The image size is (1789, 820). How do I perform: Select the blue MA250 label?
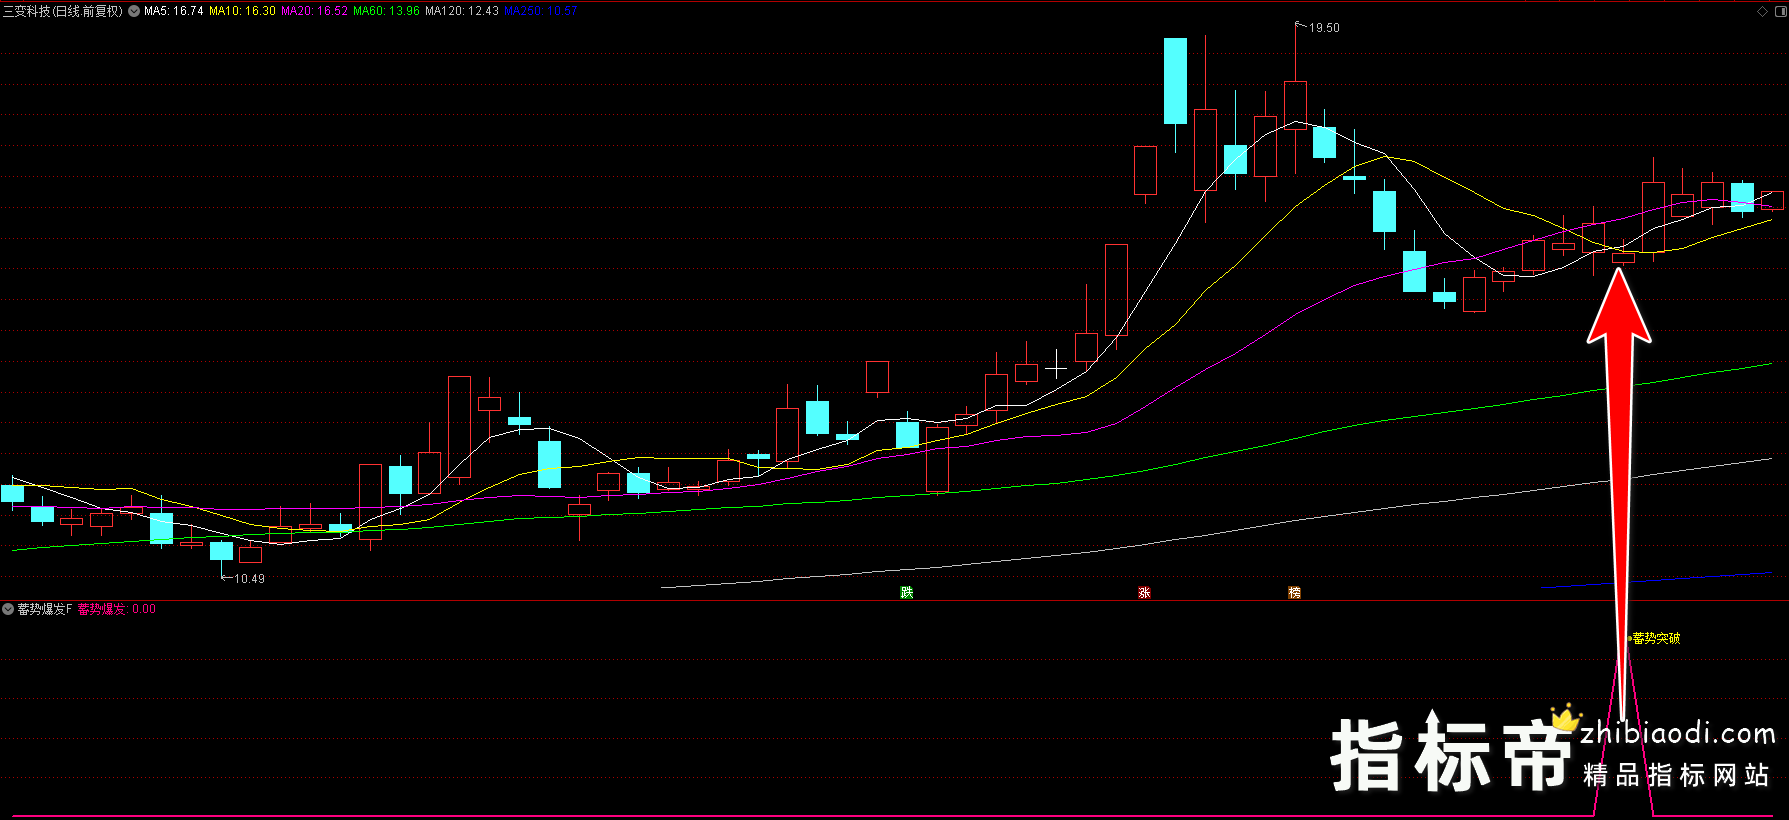point(540,12)
